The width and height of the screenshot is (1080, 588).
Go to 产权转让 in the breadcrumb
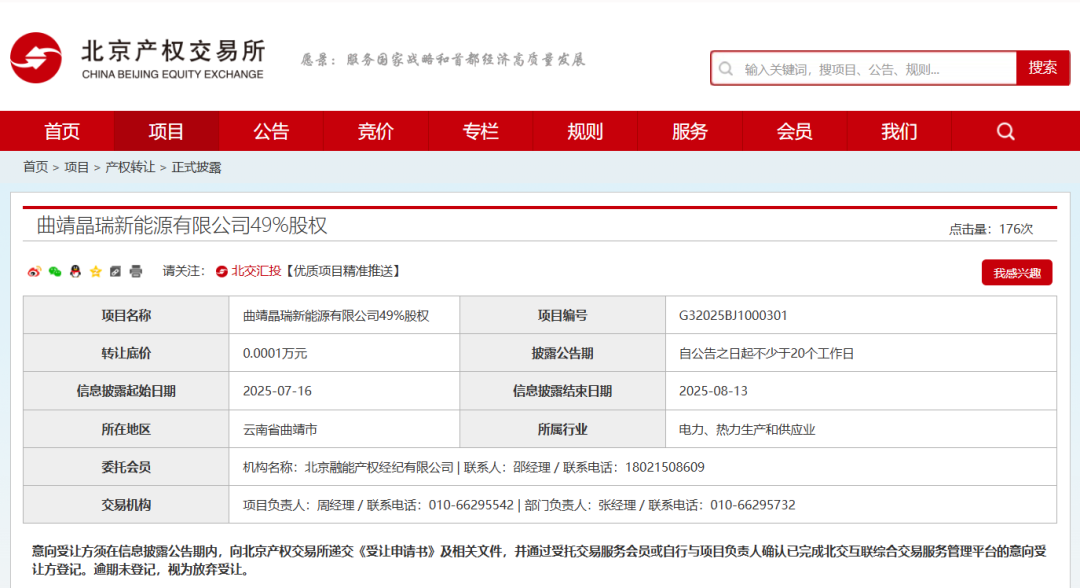point(130,167)
